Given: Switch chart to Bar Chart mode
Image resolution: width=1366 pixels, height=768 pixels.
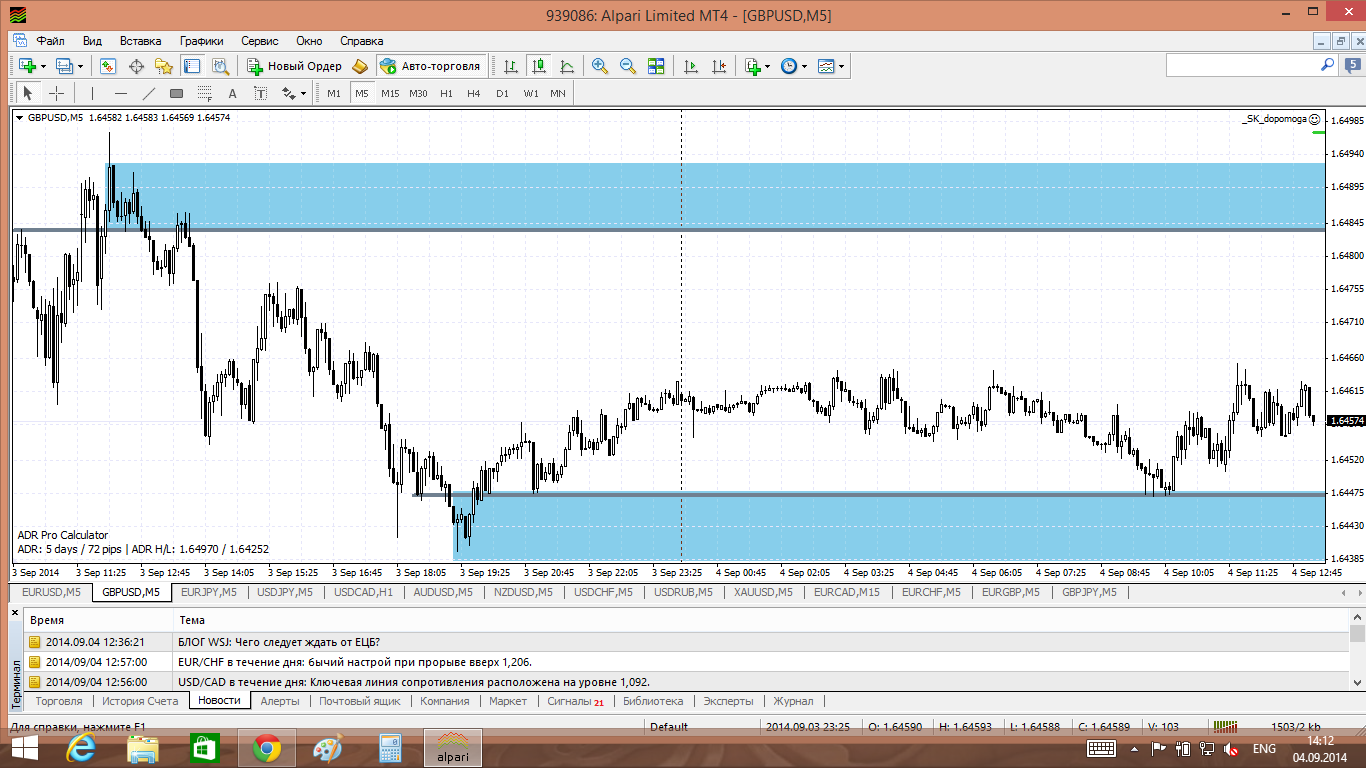Looking at the screenshot, I should tap(511, 66).
